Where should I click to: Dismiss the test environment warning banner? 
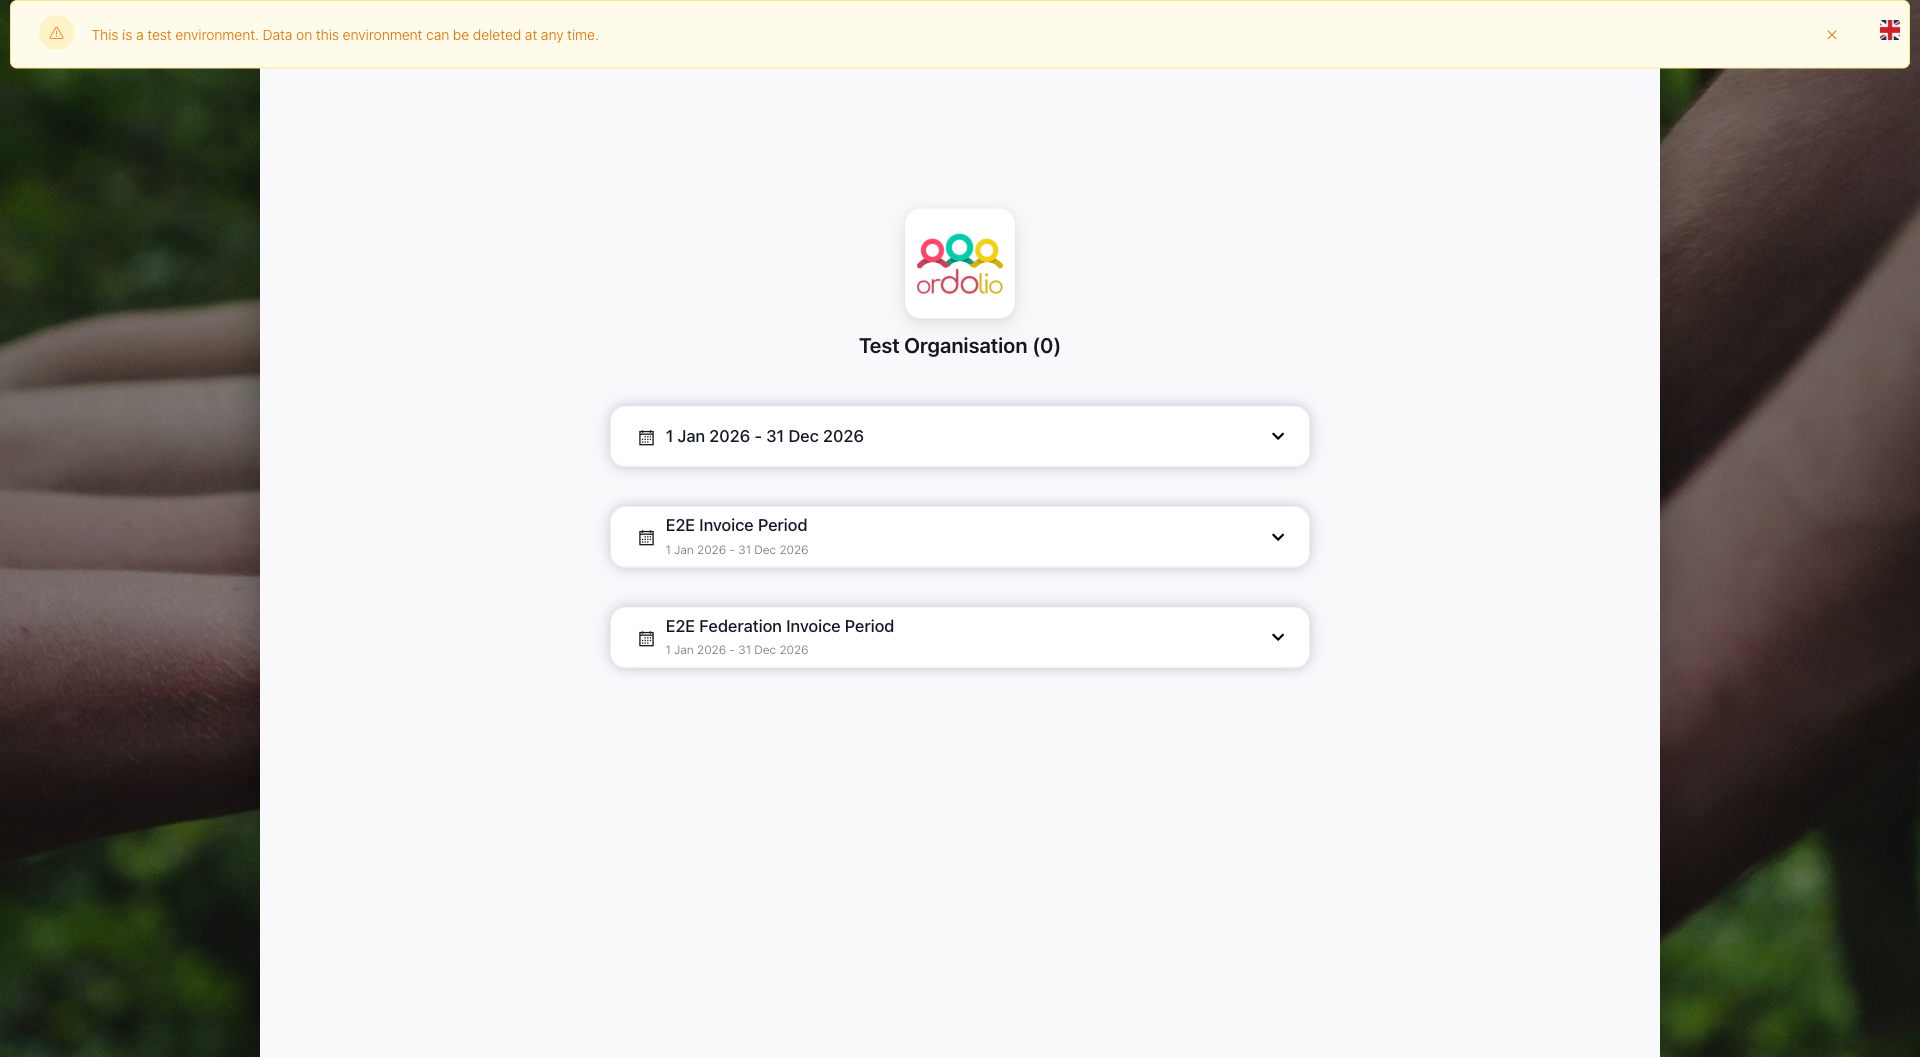(x=1832, y=35)
